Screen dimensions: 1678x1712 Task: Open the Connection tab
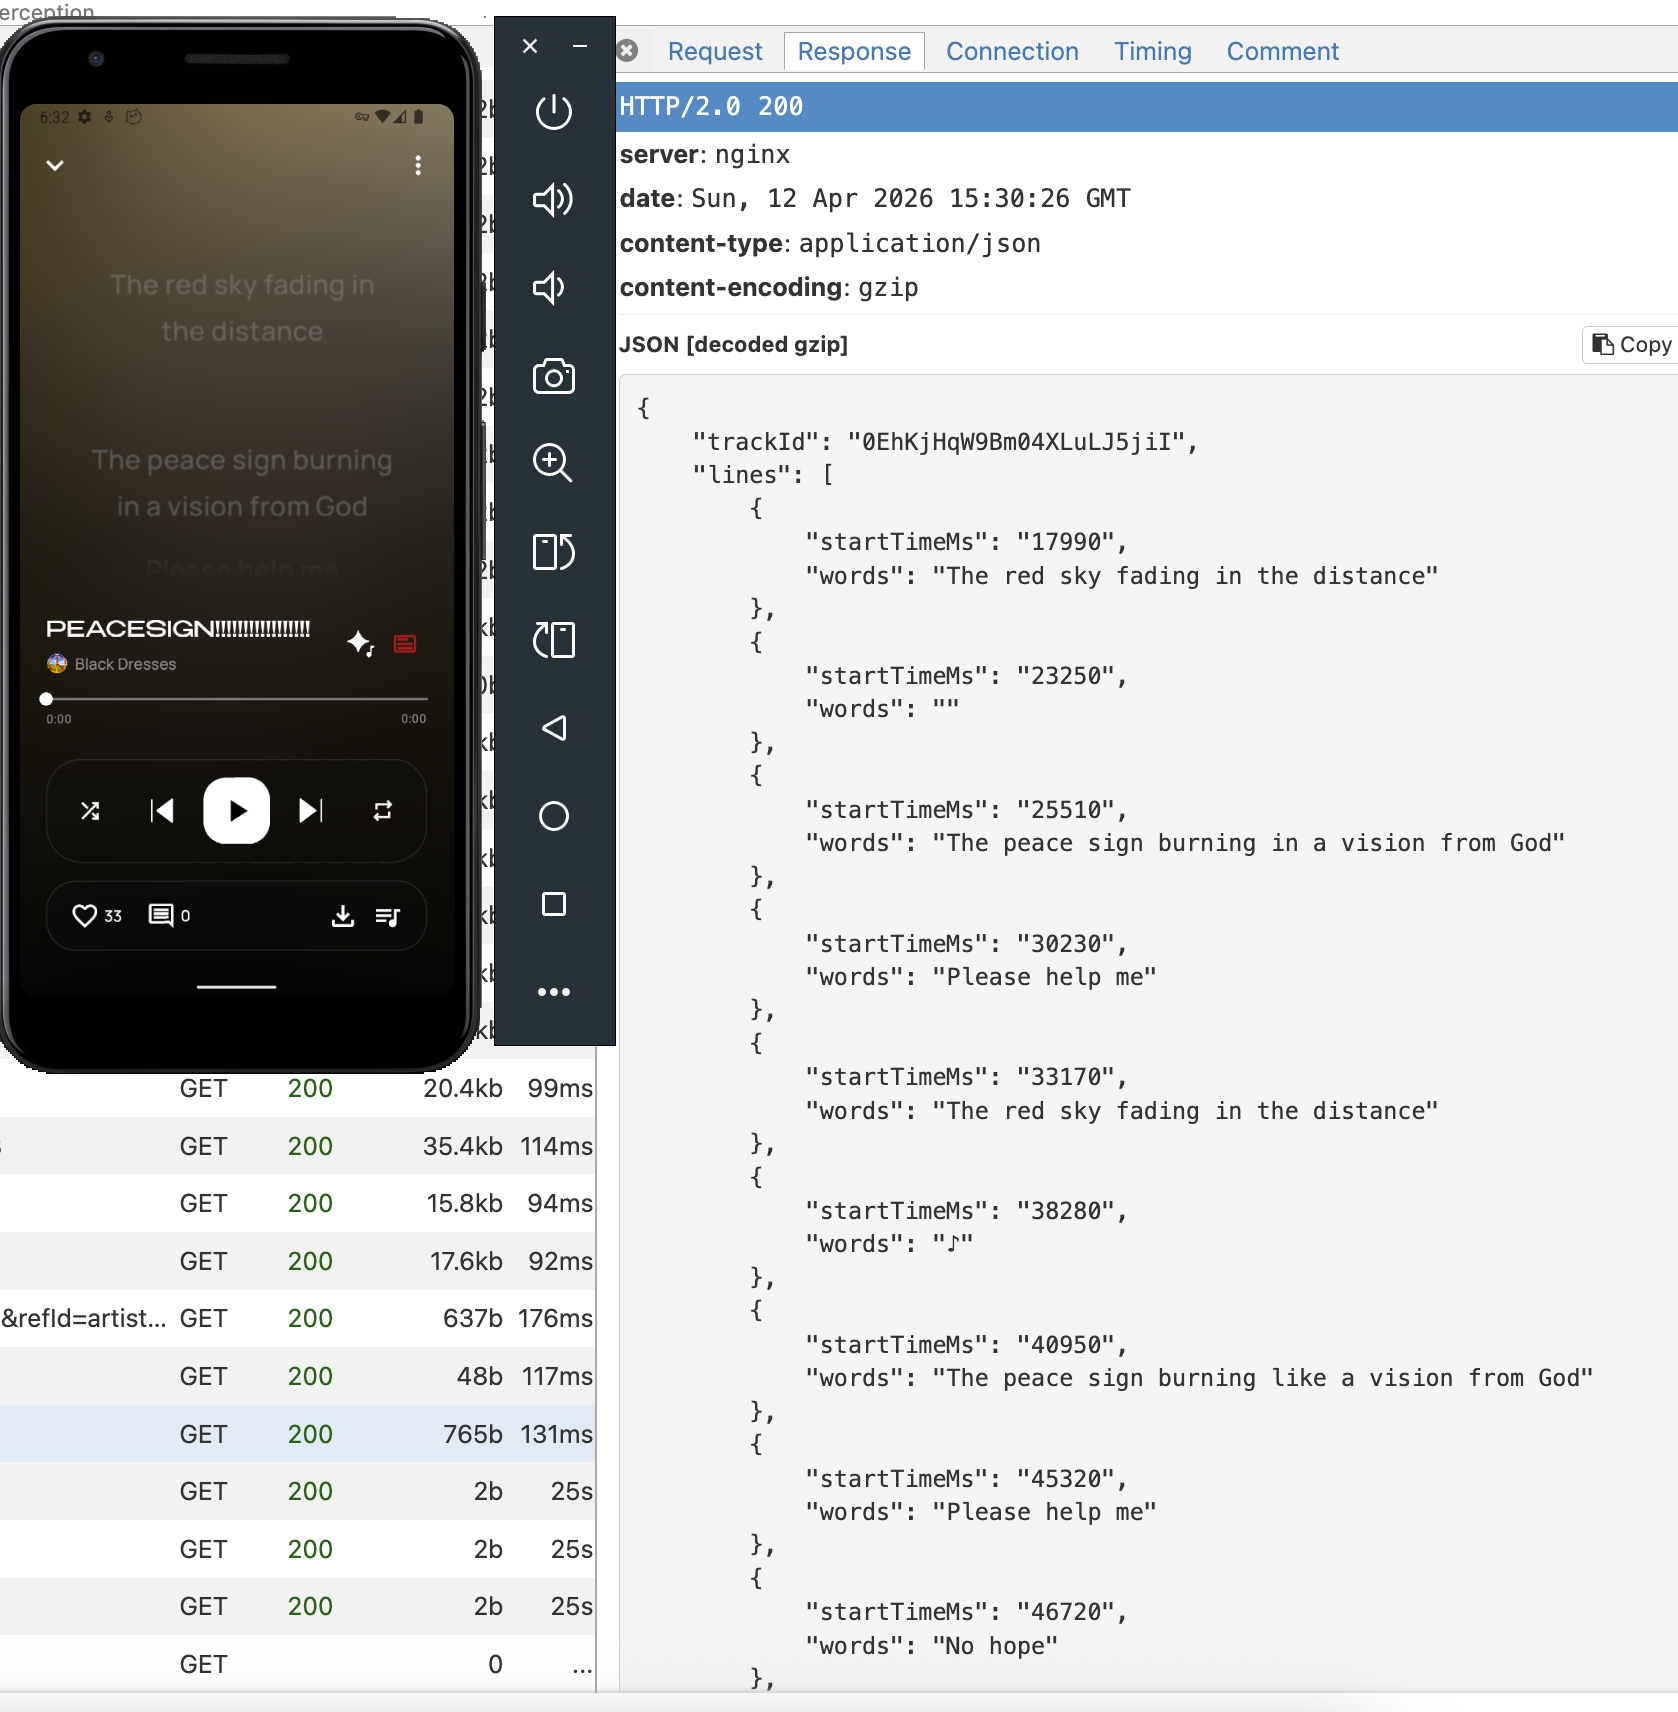[1012, 51]
